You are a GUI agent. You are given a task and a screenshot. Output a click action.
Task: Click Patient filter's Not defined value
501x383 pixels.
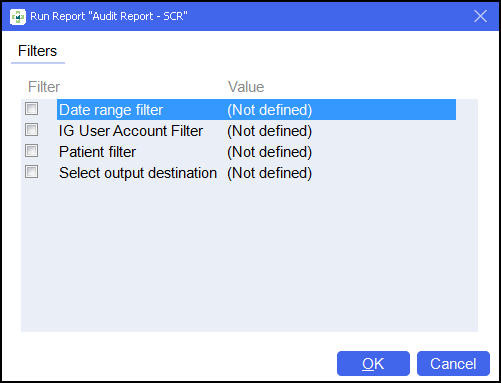tap(270, 152)
